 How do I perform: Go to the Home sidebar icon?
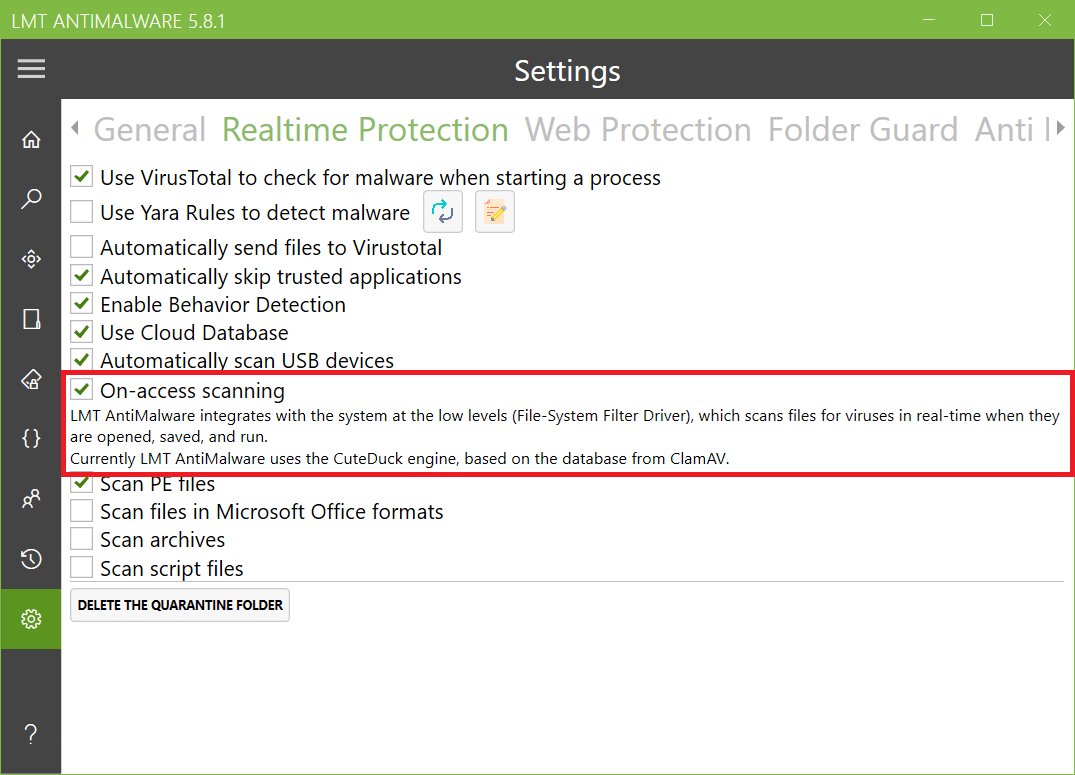31,140
